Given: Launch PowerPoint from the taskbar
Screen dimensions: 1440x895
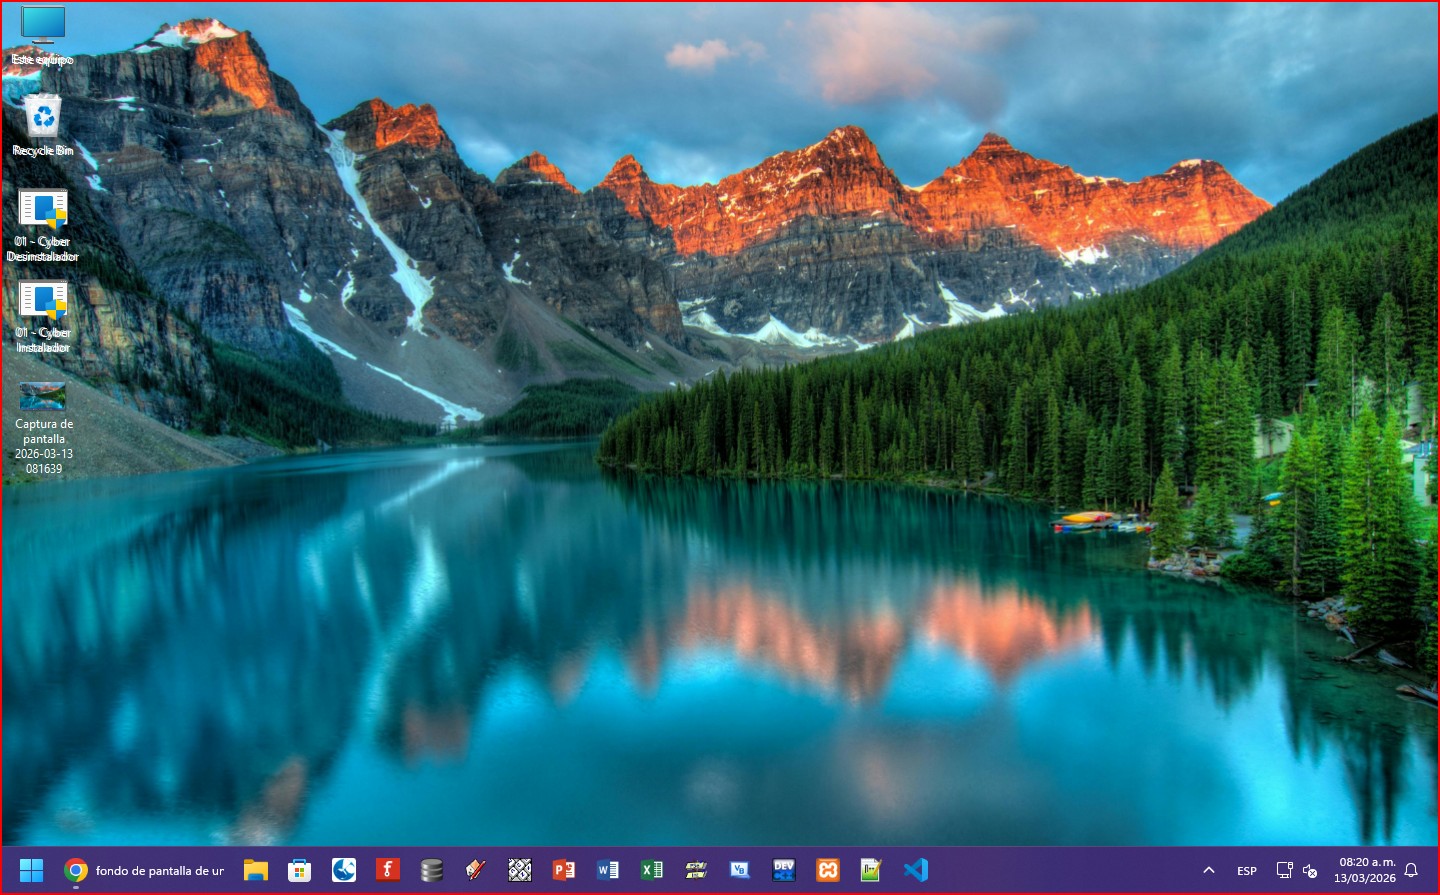Looking at the screenshot, I should (564, 870).
